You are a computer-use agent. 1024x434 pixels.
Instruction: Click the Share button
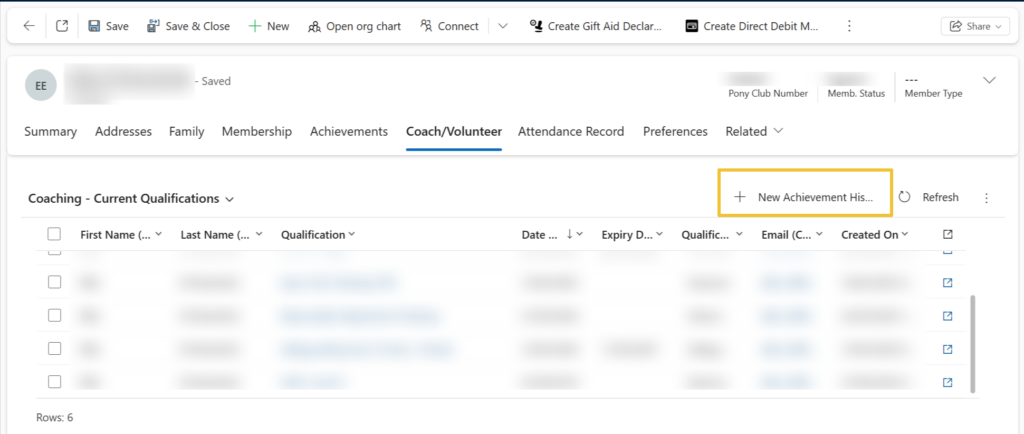click(974, 26)
